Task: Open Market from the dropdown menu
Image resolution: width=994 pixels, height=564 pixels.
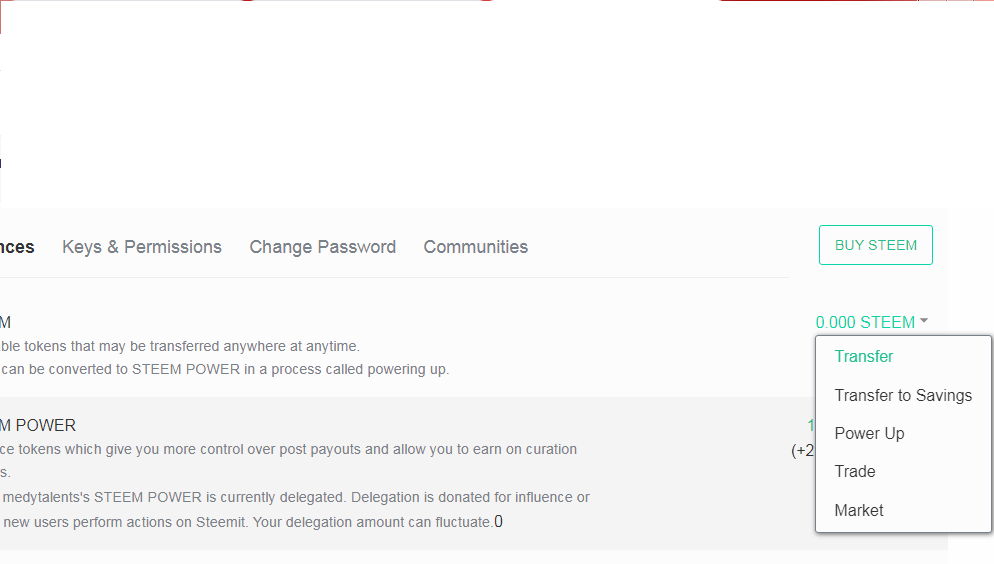Action: 859,510
